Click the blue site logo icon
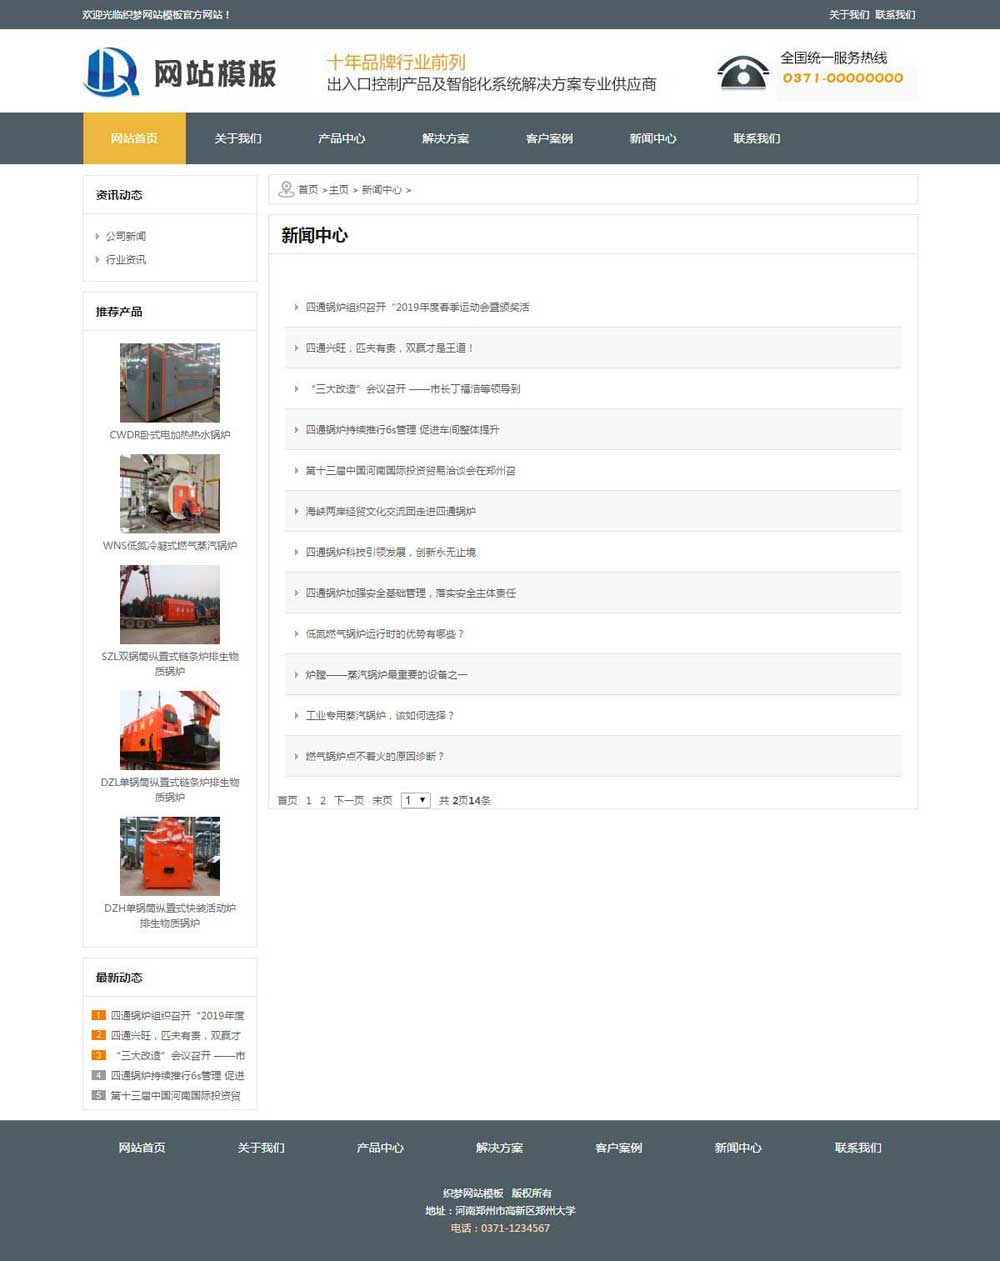1000x1261 pixels. tap(111, 72)
